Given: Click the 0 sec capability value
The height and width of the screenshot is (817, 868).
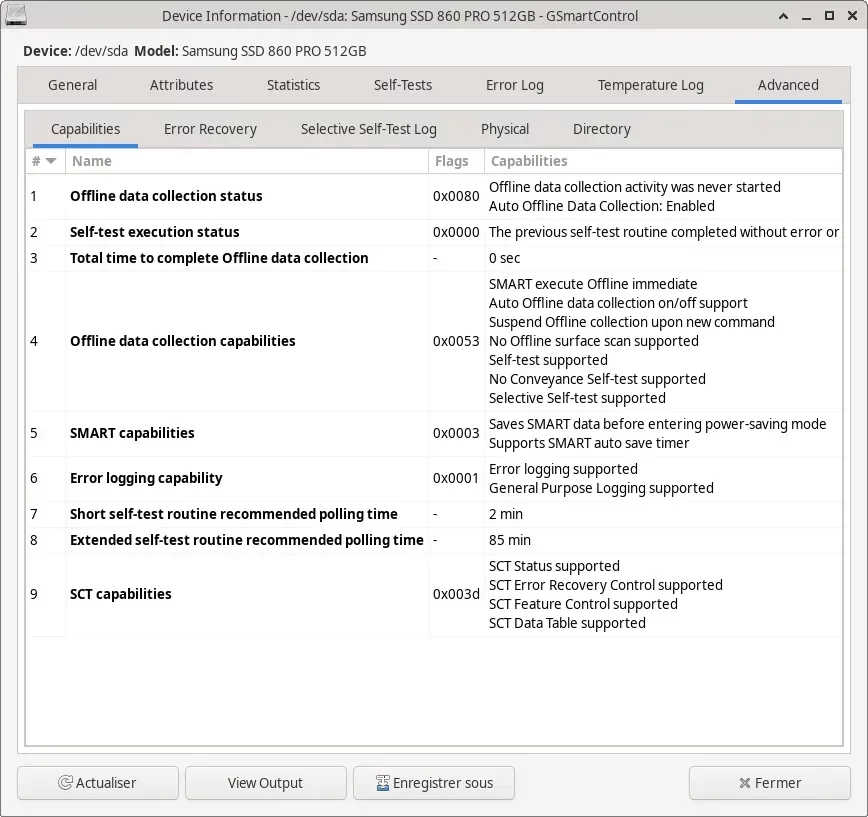Looking at the screenshot, I should [504, 258].
